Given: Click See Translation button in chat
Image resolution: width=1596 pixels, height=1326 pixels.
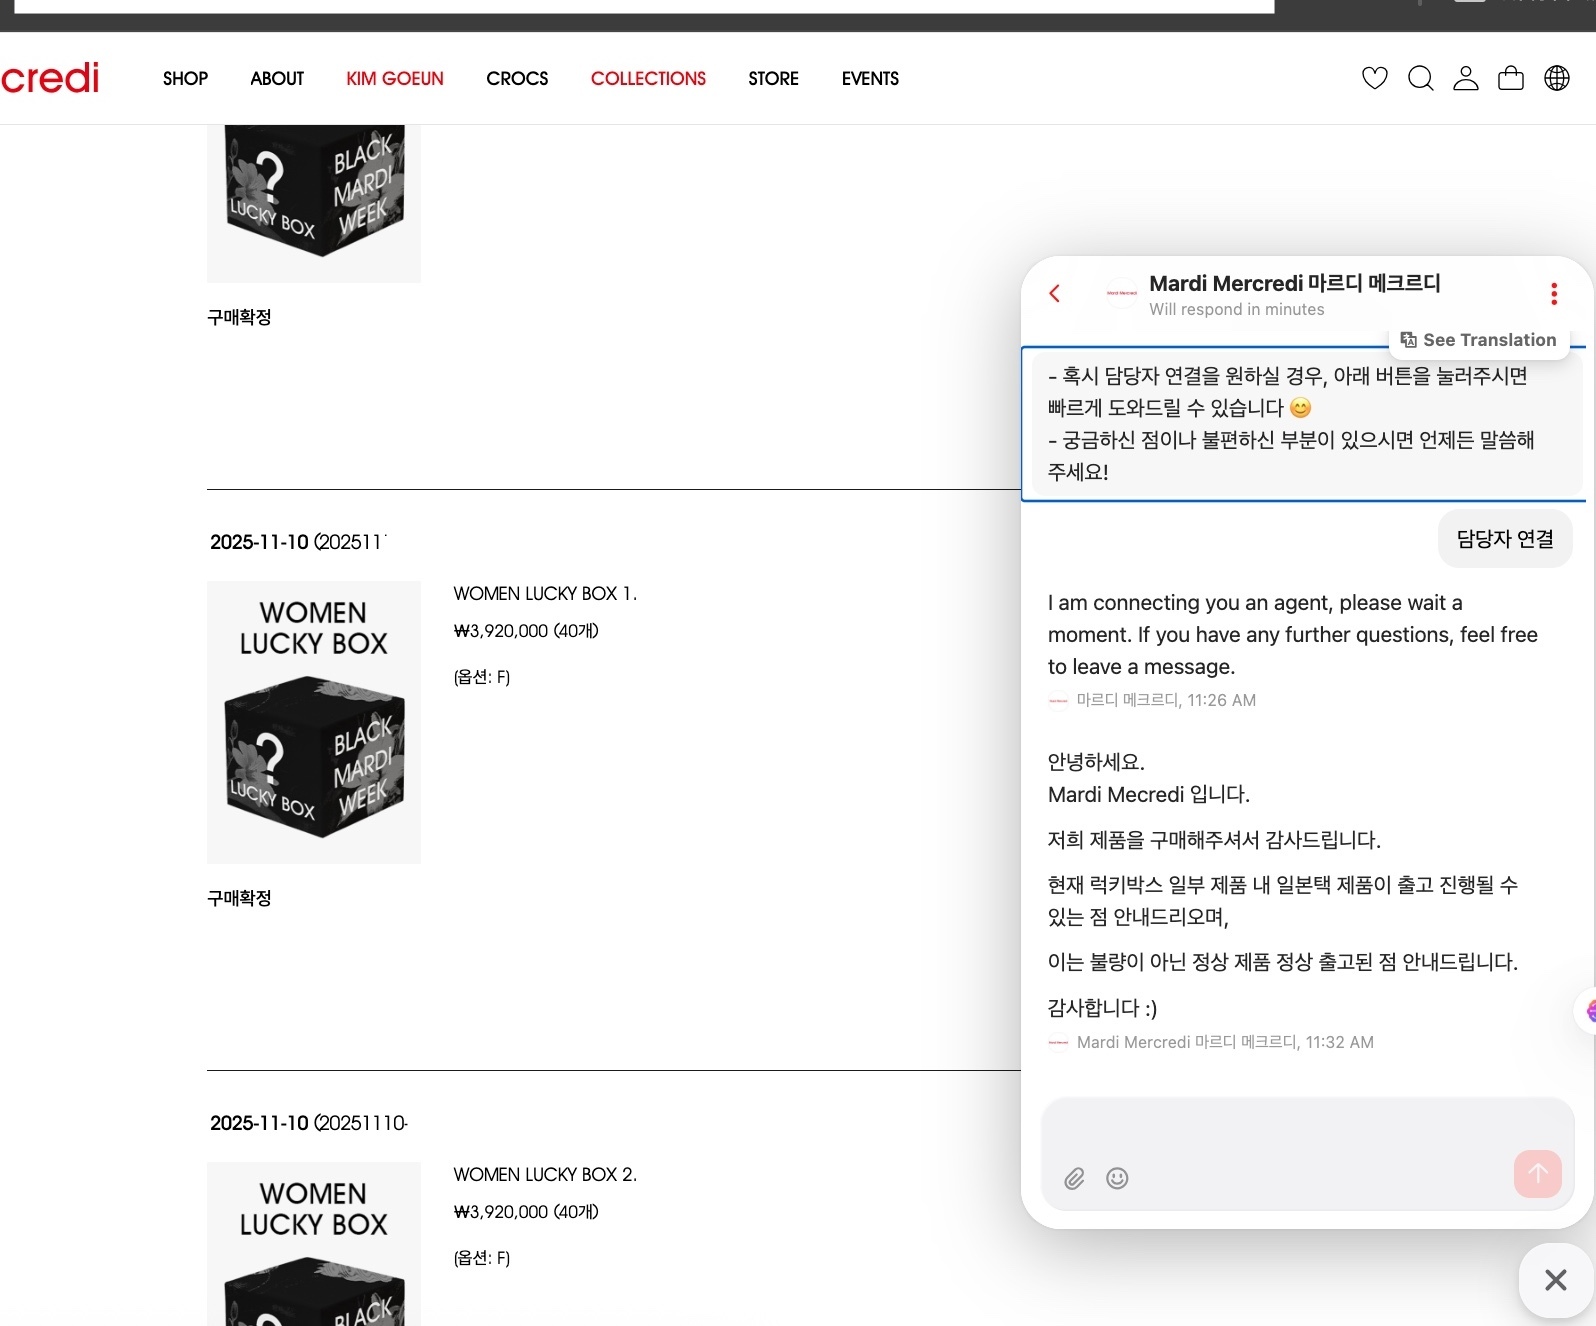Looking at the screenshot, I should tap(1479, 340).
